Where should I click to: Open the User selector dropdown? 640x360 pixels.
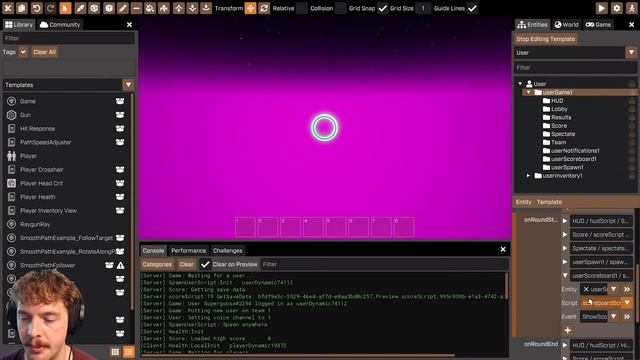[x=631, y=53]
